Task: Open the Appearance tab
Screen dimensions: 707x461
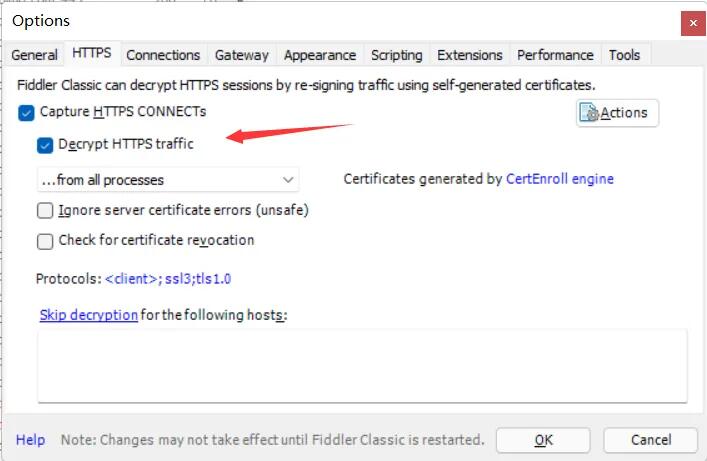Action: [x=319, y=55]
